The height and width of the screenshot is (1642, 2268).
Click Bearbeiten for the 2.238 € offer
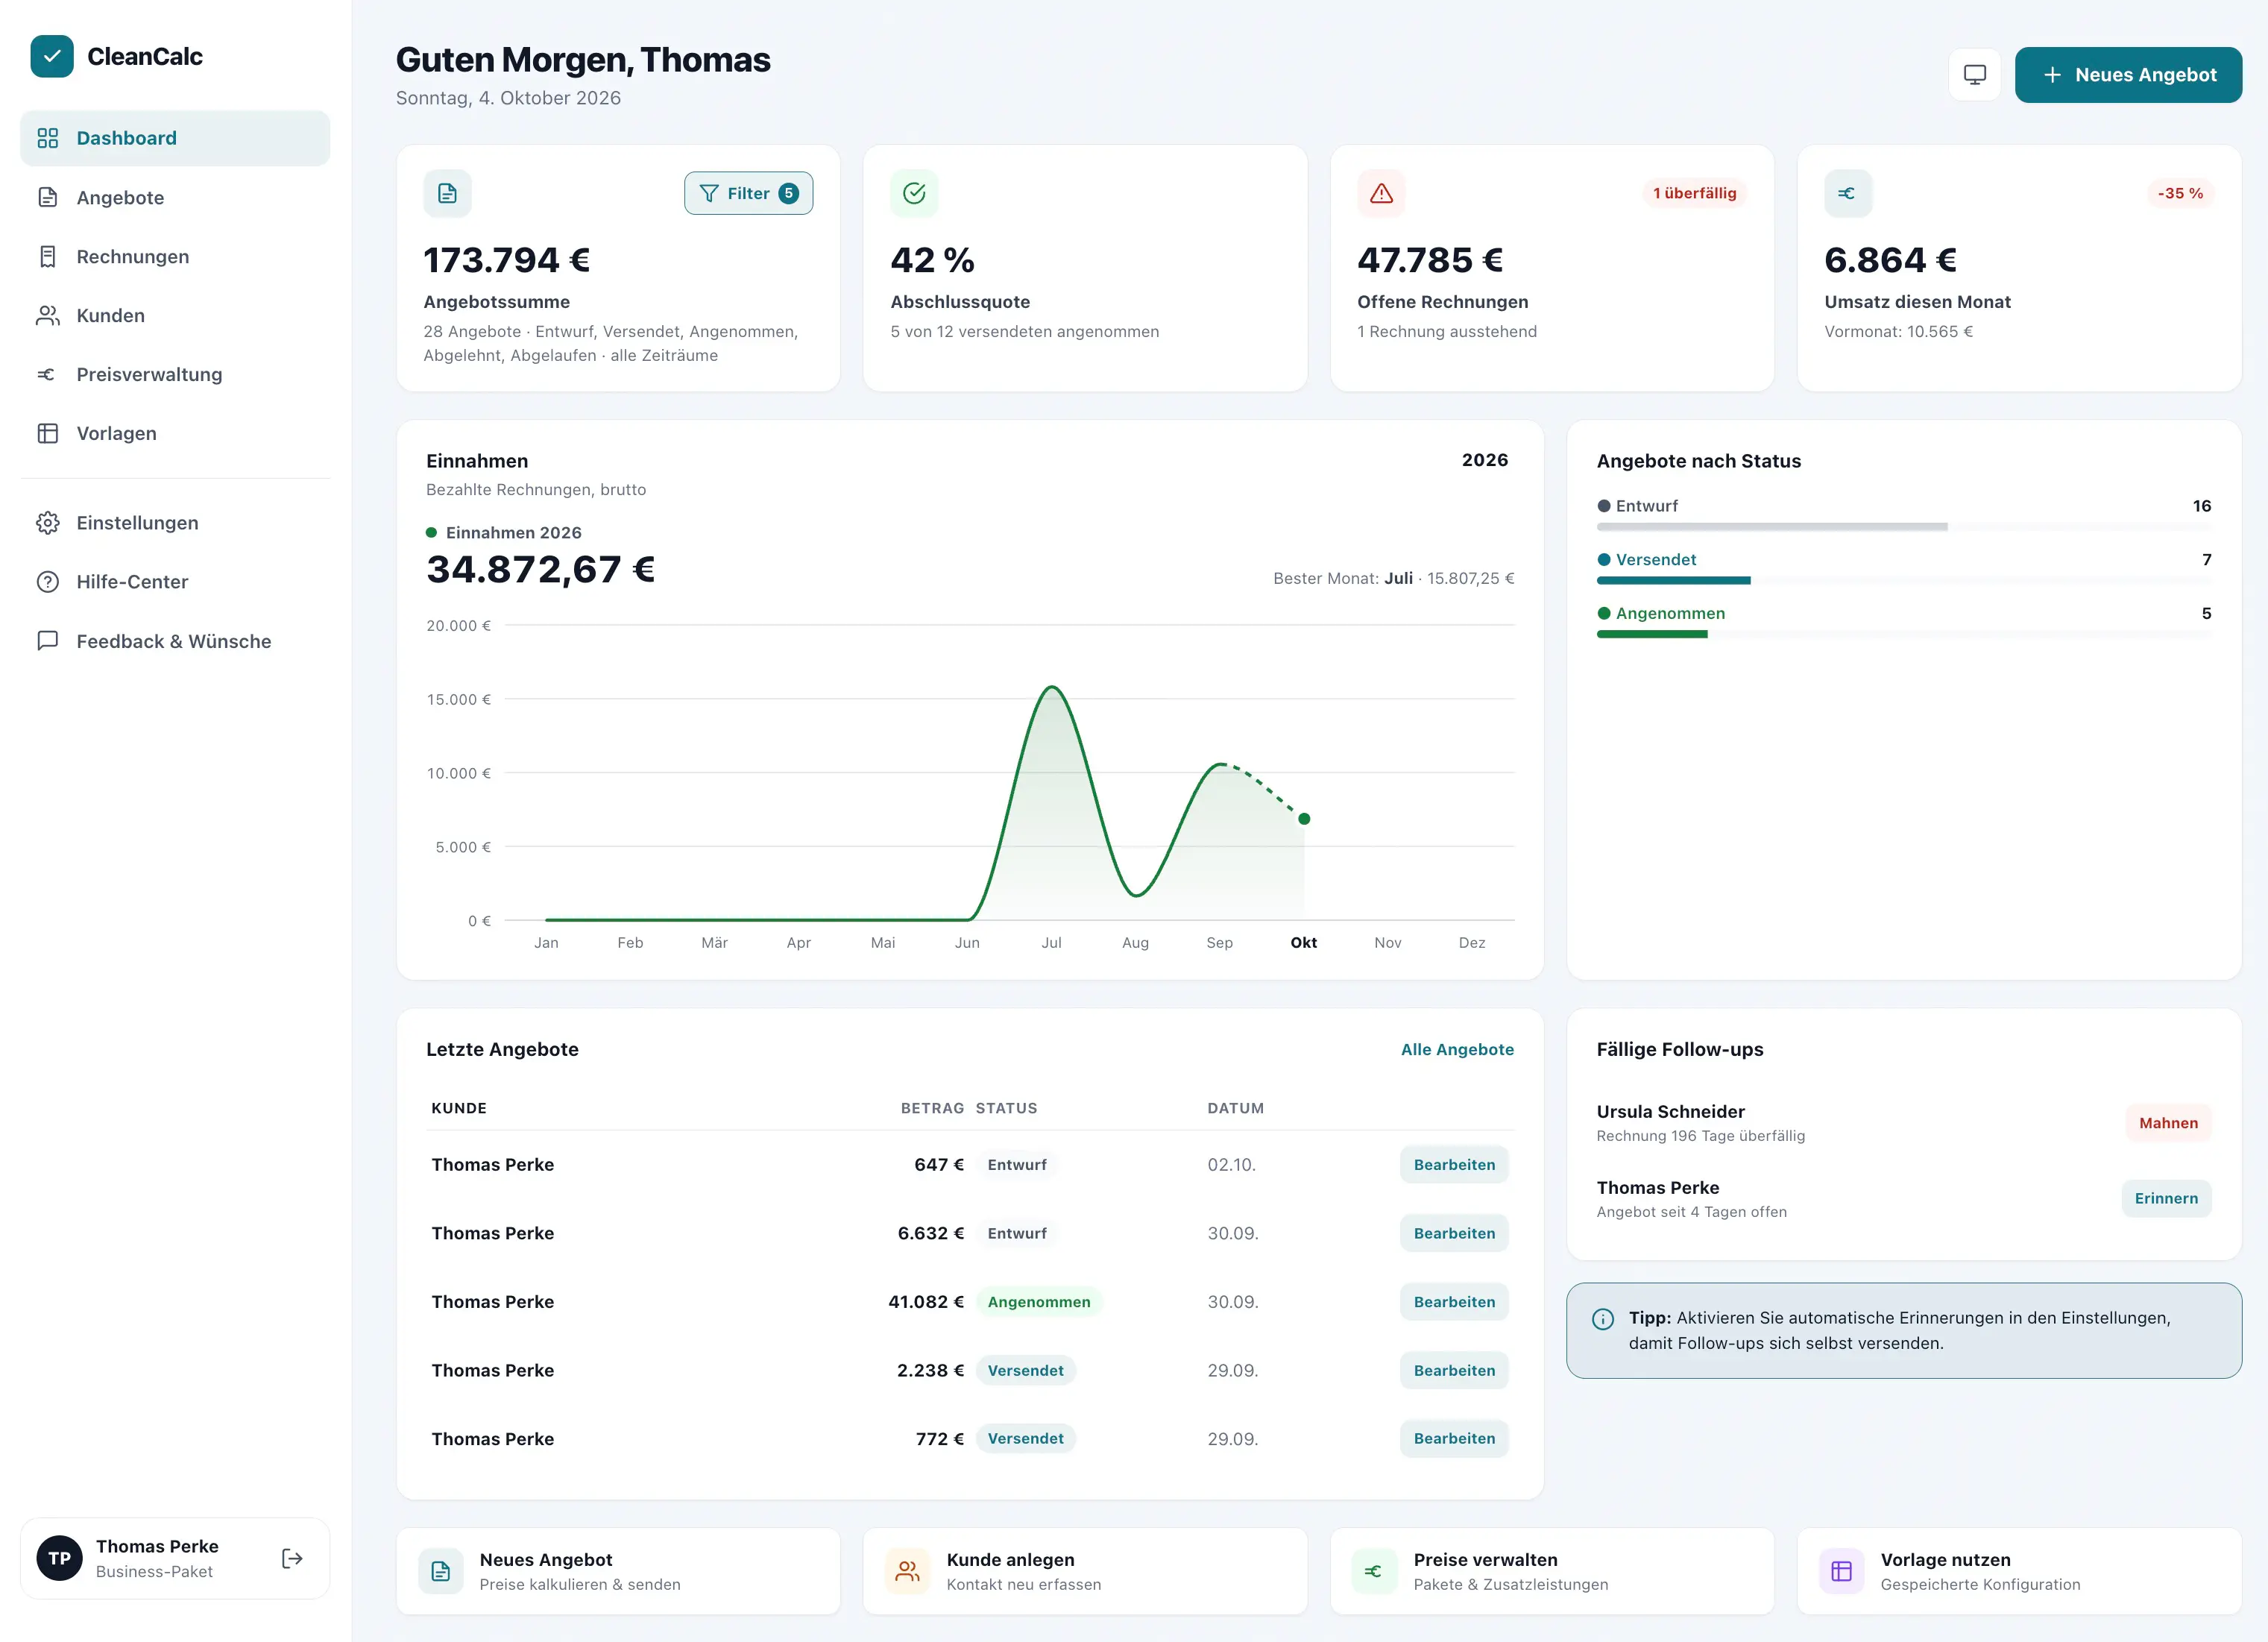point(1454,1370)
